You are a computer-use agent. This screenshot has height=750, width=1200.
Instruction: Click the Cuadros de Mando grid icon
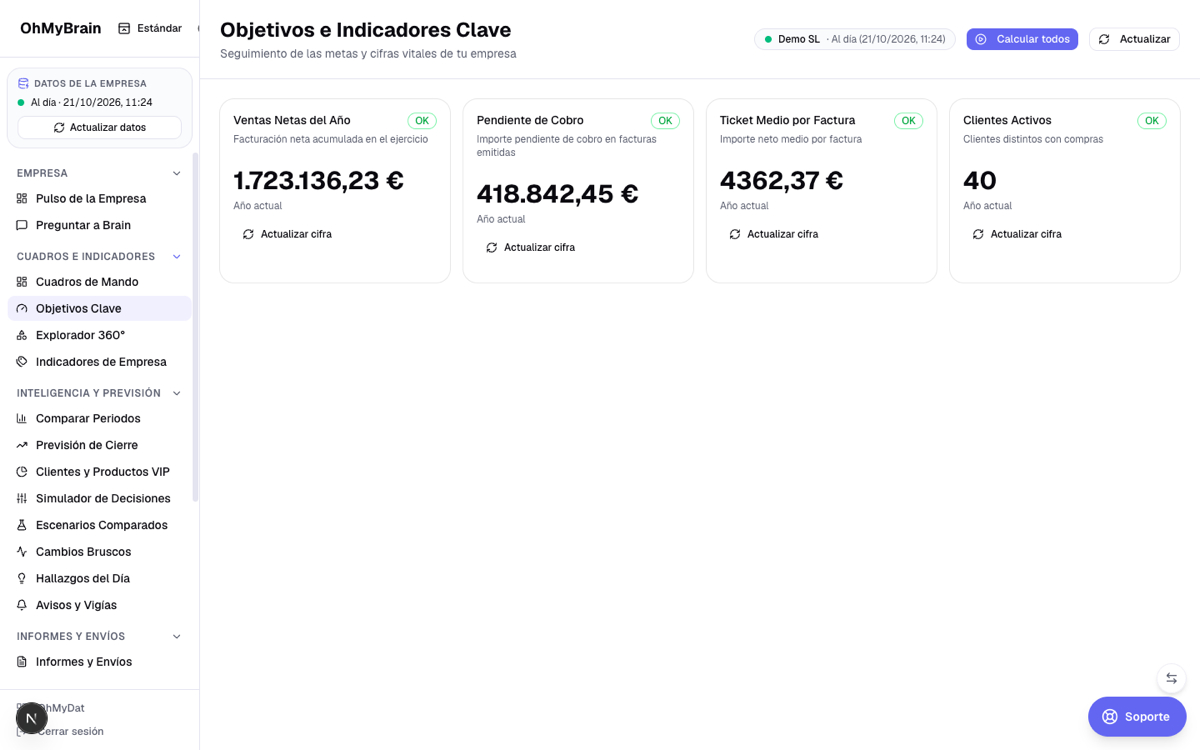[22, 282]
